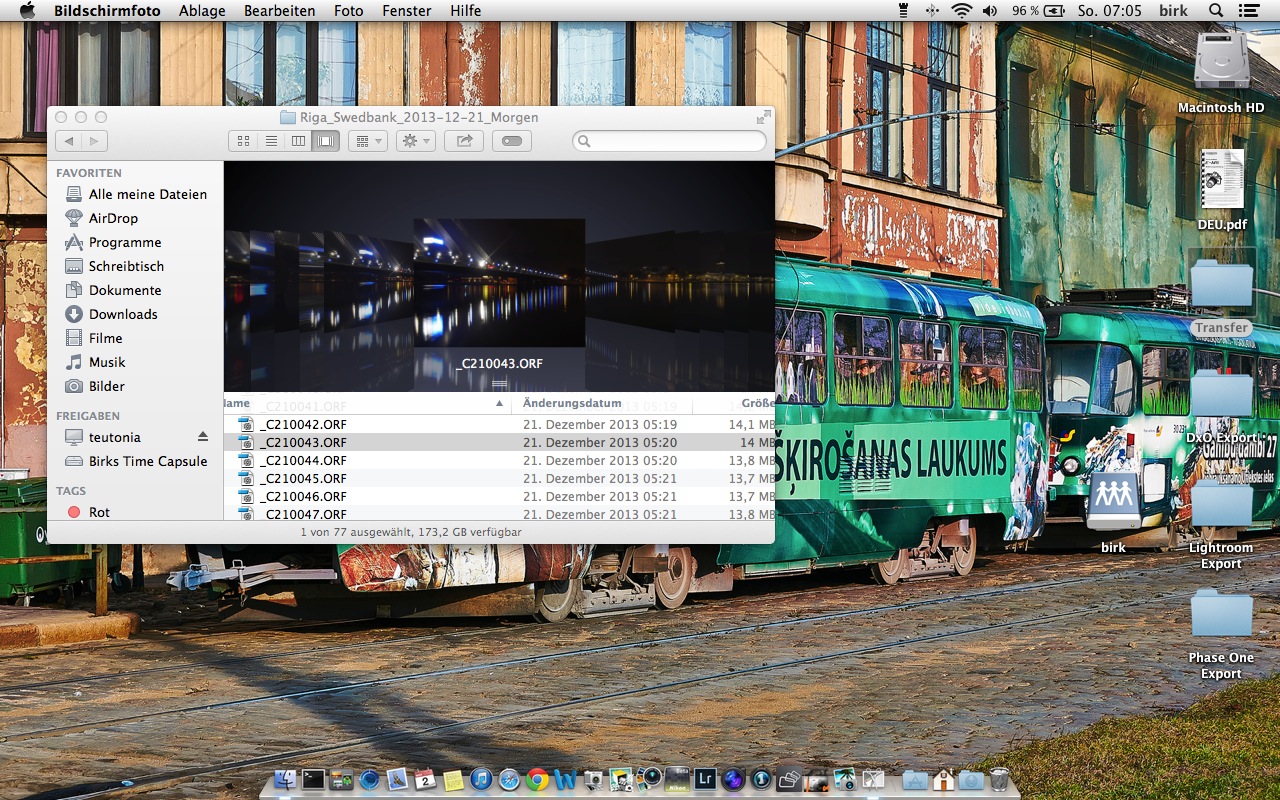Eject teutonia share
This screenshot has width=1280, height=800.
click(x=203, y=437)
